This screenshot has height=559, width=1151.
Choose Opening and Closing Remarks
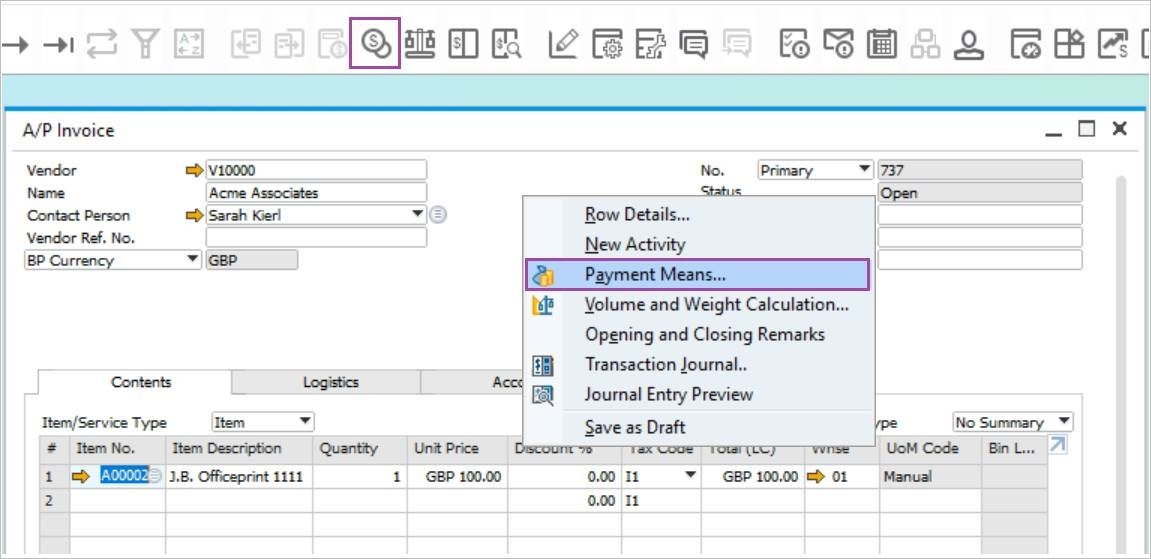tap(705, 335)
